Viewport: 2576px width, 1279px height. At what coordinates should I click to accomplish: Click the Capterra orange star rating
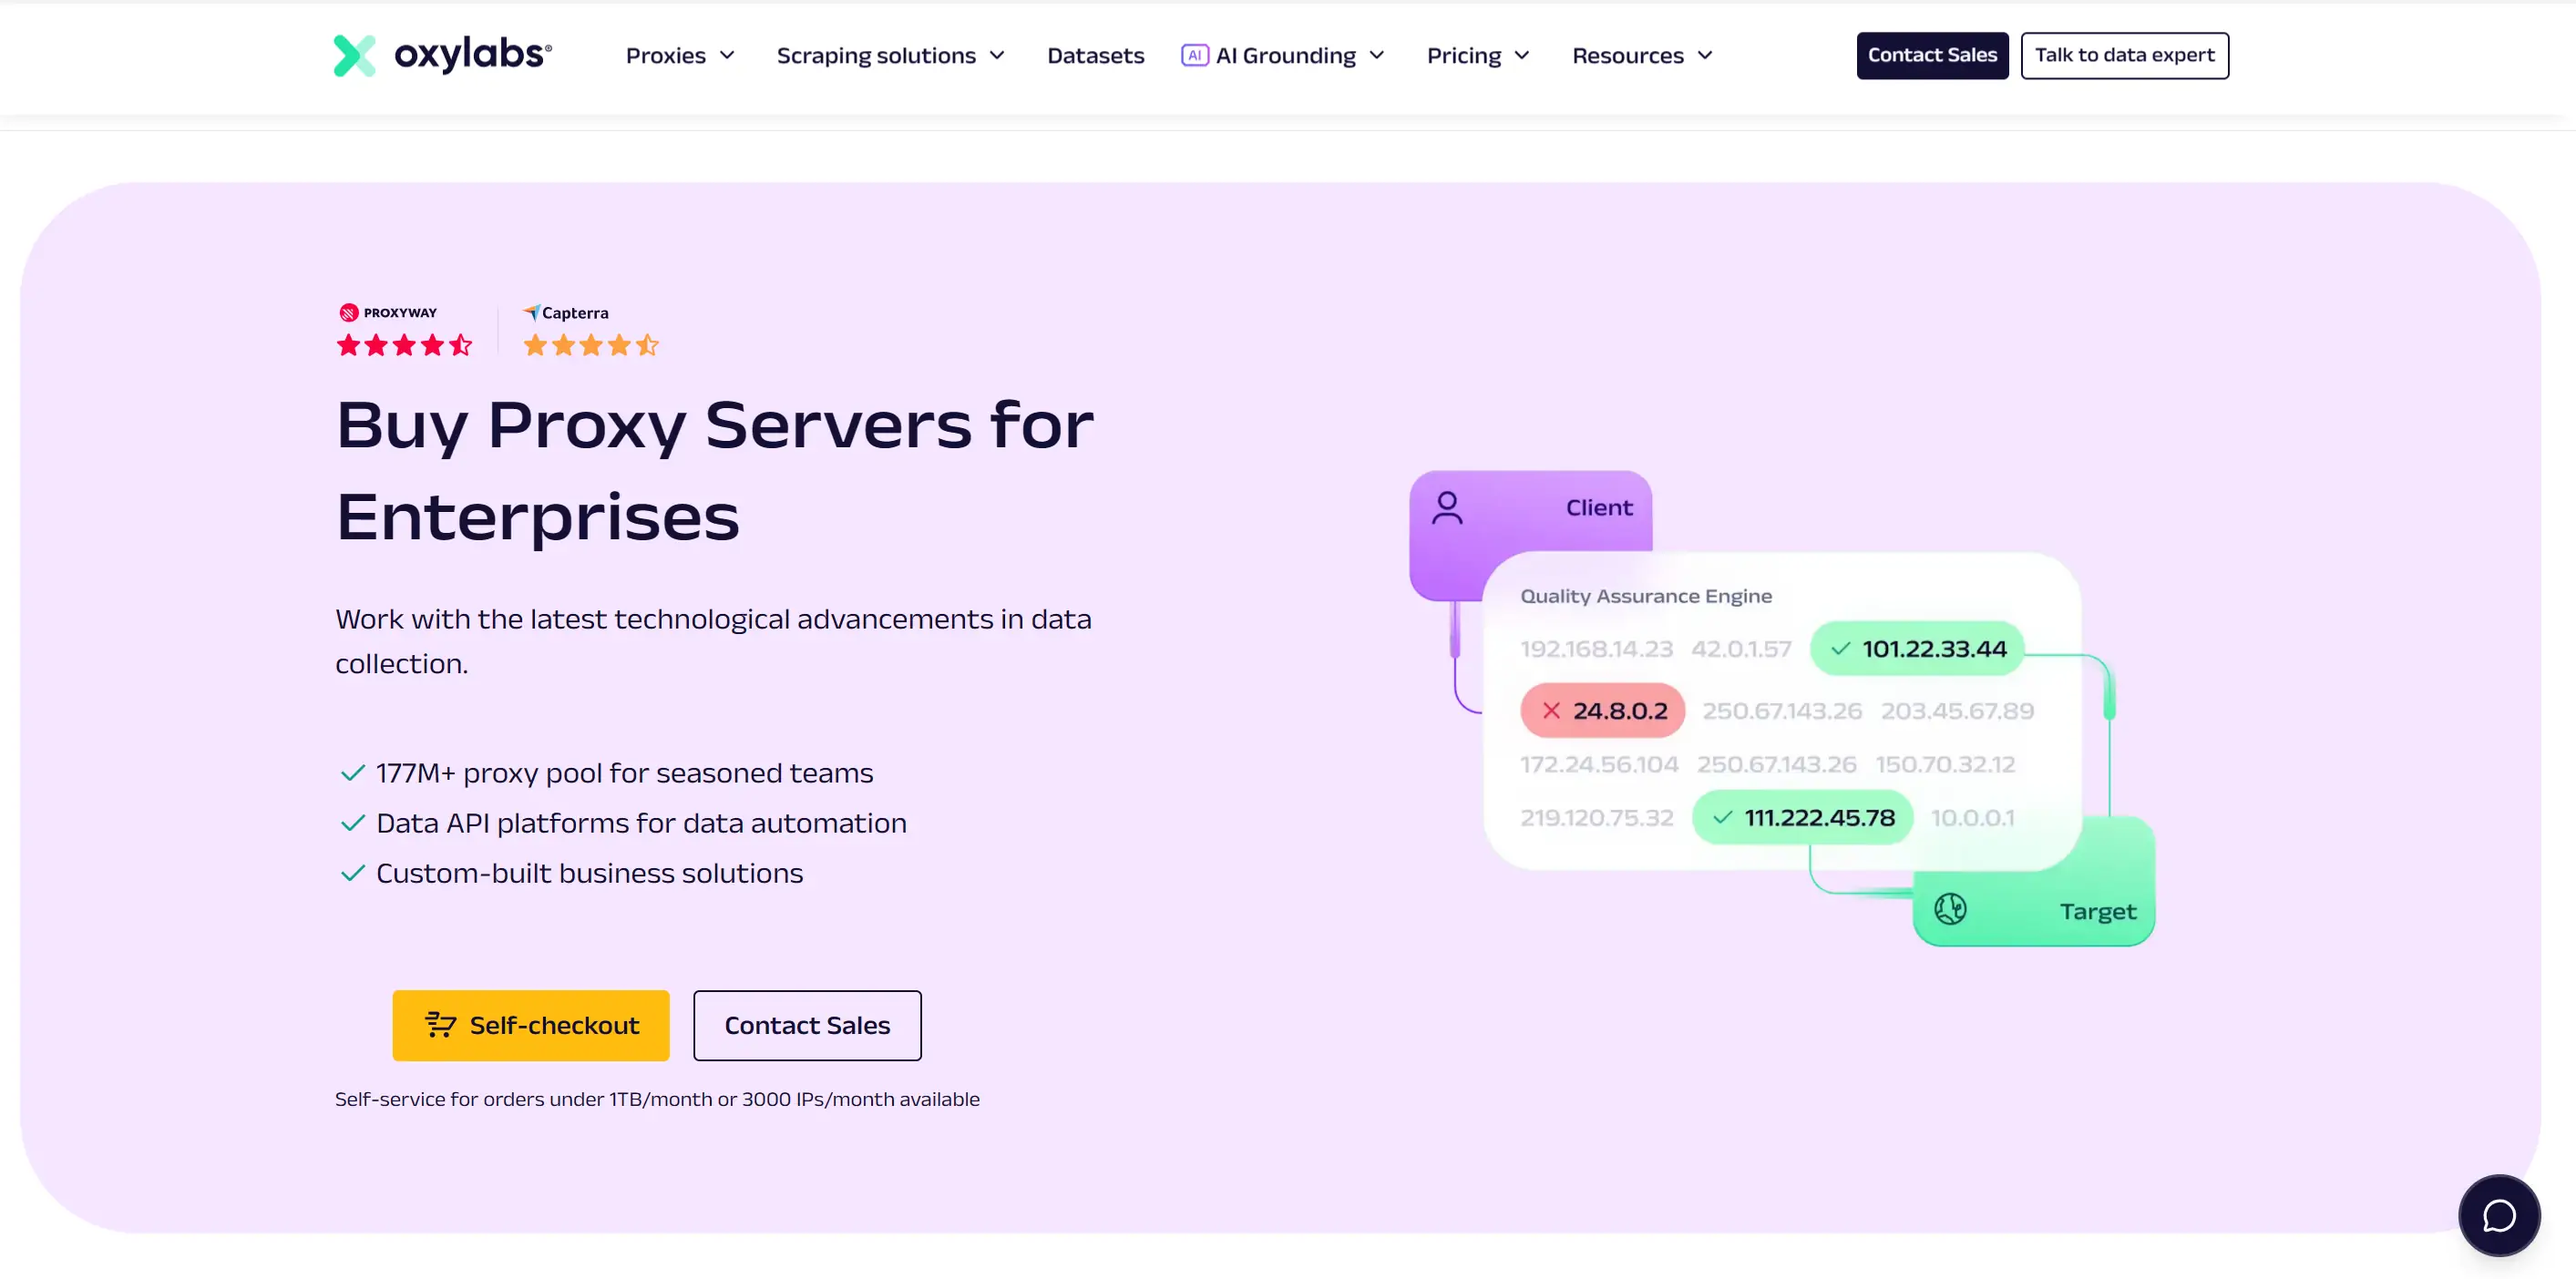click(x=591, y=345)
